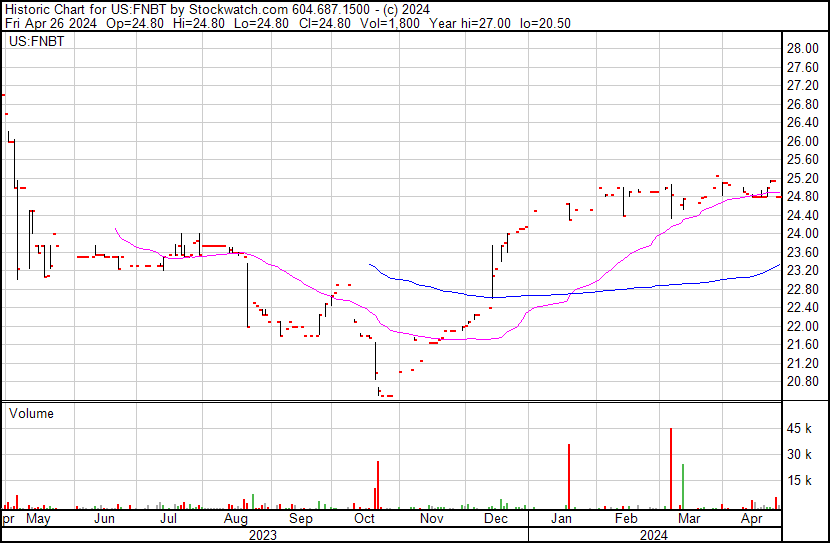Select the 25.60 price axis label

coord(802,160)
